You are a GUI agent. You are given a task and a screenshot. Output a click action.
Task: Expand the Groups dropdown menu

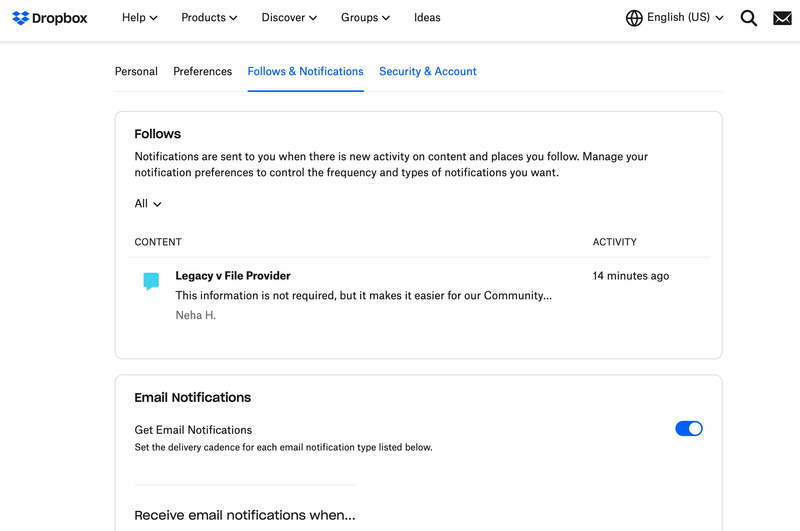(x=364, y=18)
